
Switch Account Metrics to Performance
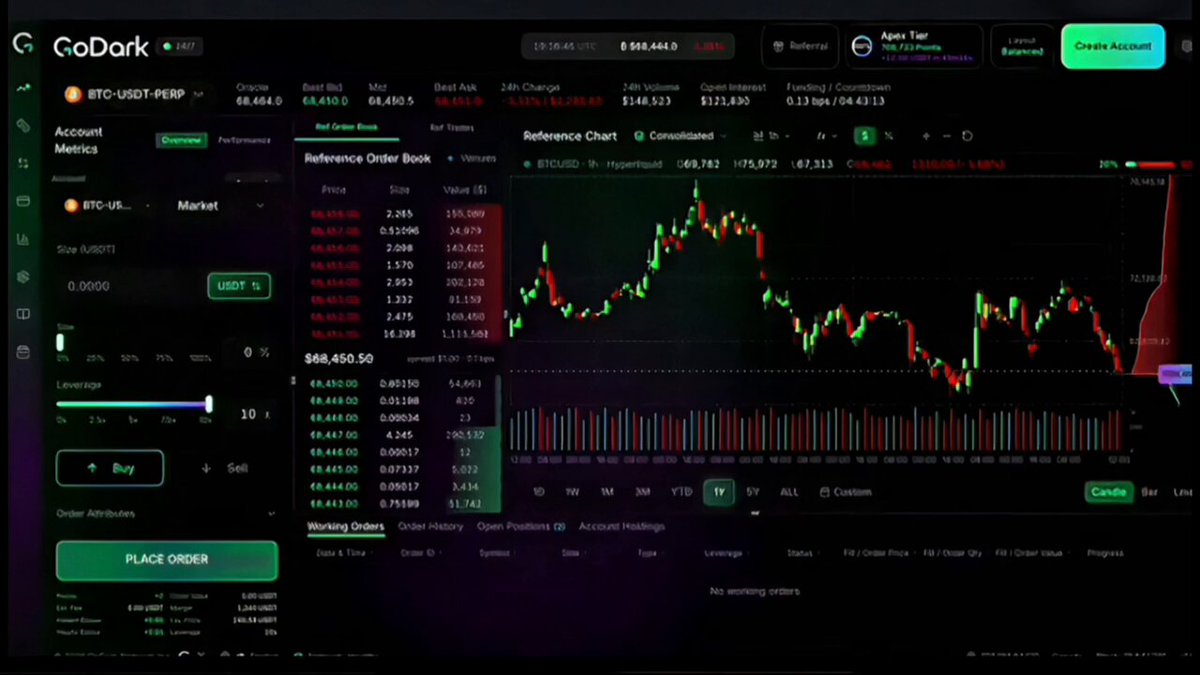point(244,141)
